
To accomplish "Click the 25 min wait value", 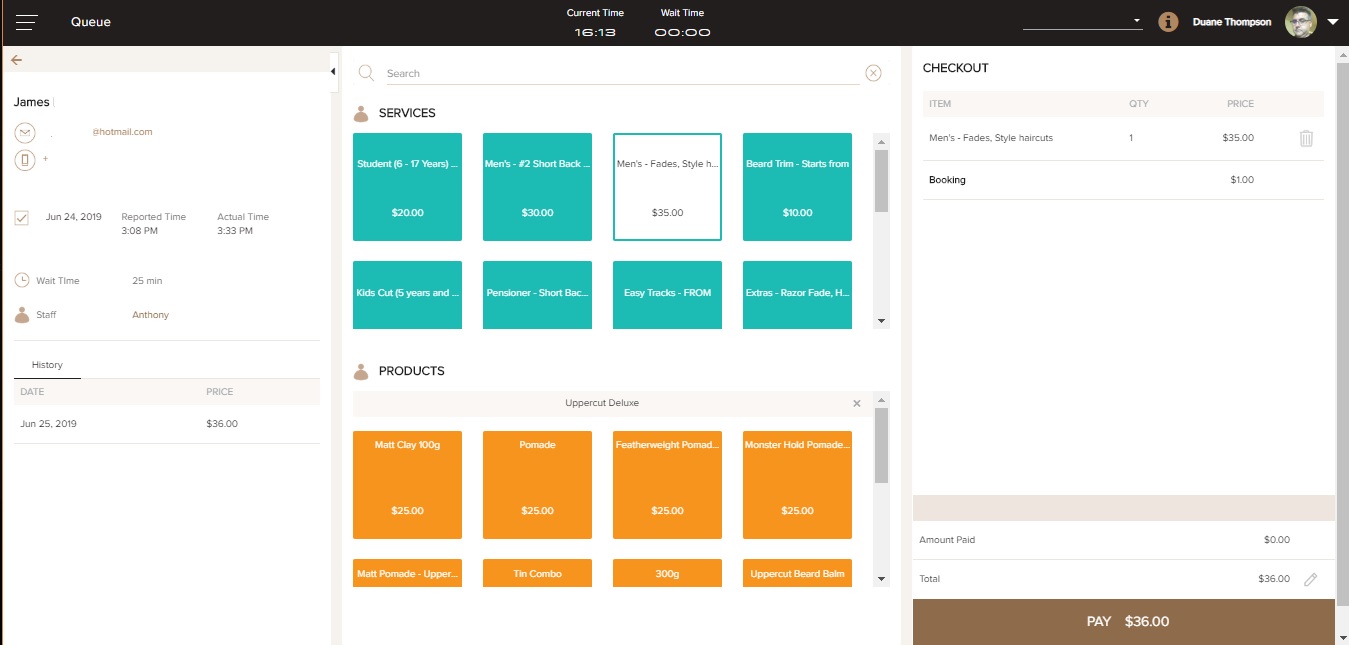I will (x=147, y=281).
